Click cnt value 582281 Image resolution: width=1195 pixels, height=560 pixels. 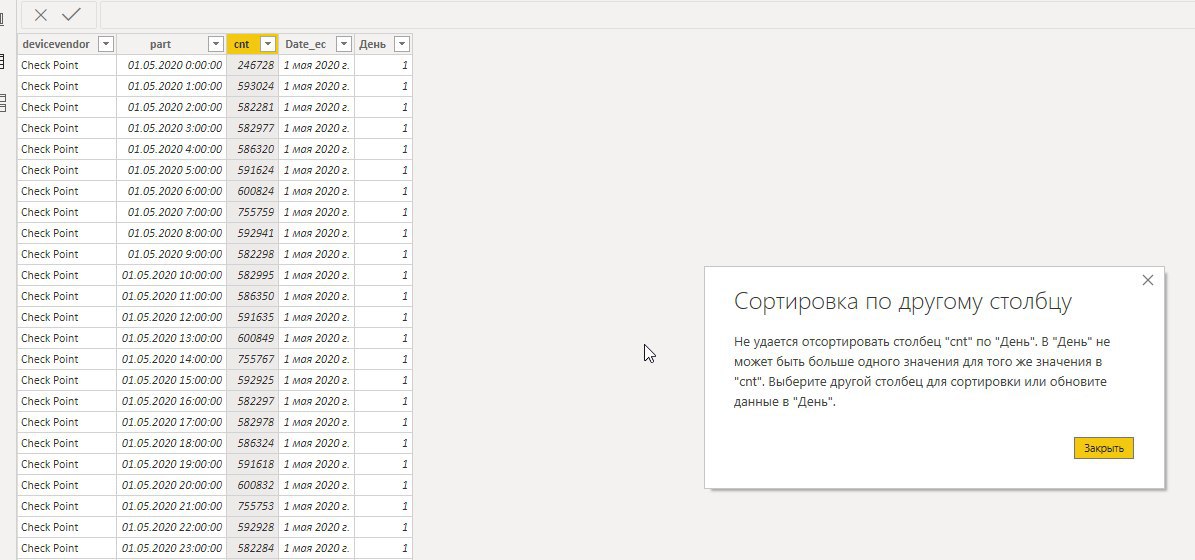pos(252,107)
